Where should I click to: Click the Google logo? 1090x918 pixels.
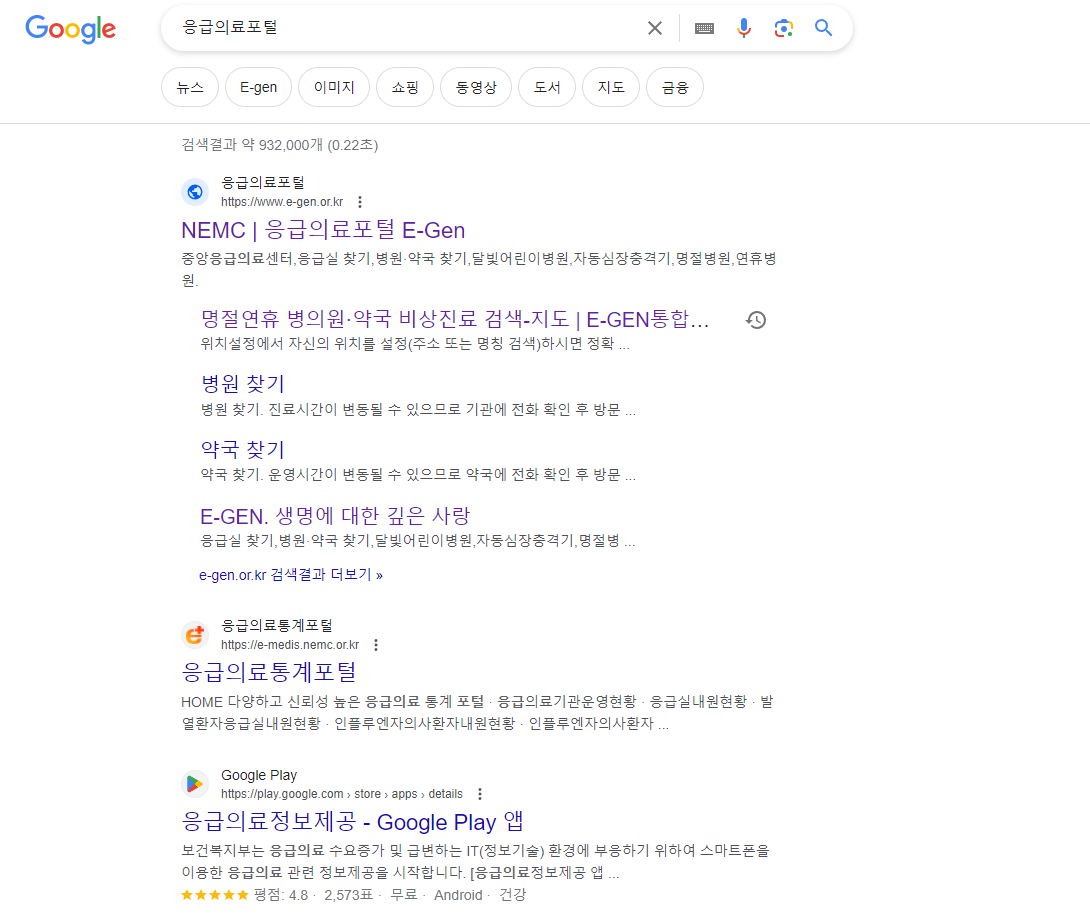pos(70,29)
